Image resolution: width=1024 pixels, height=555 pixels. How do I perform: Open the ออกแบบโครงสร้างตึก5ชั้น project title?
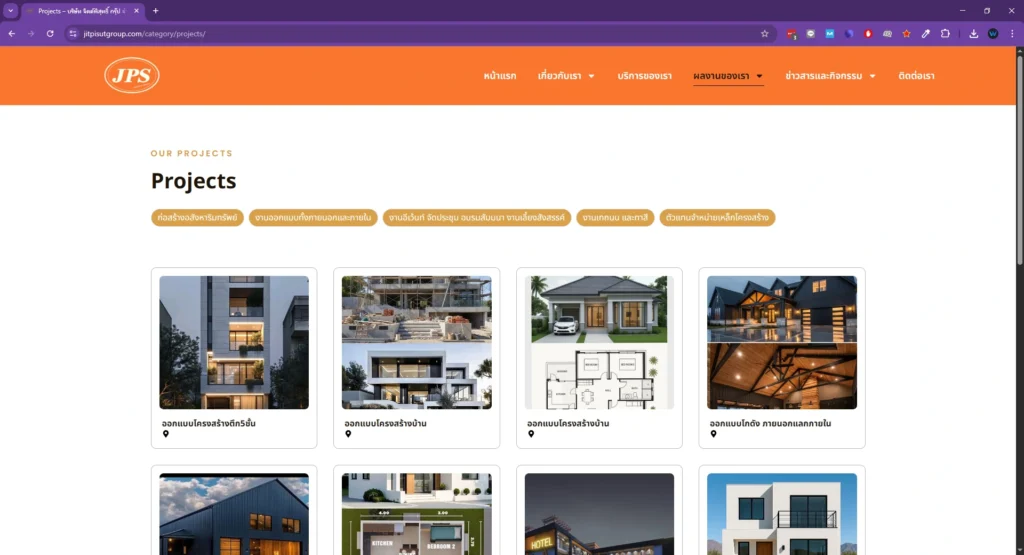(208, 423)
